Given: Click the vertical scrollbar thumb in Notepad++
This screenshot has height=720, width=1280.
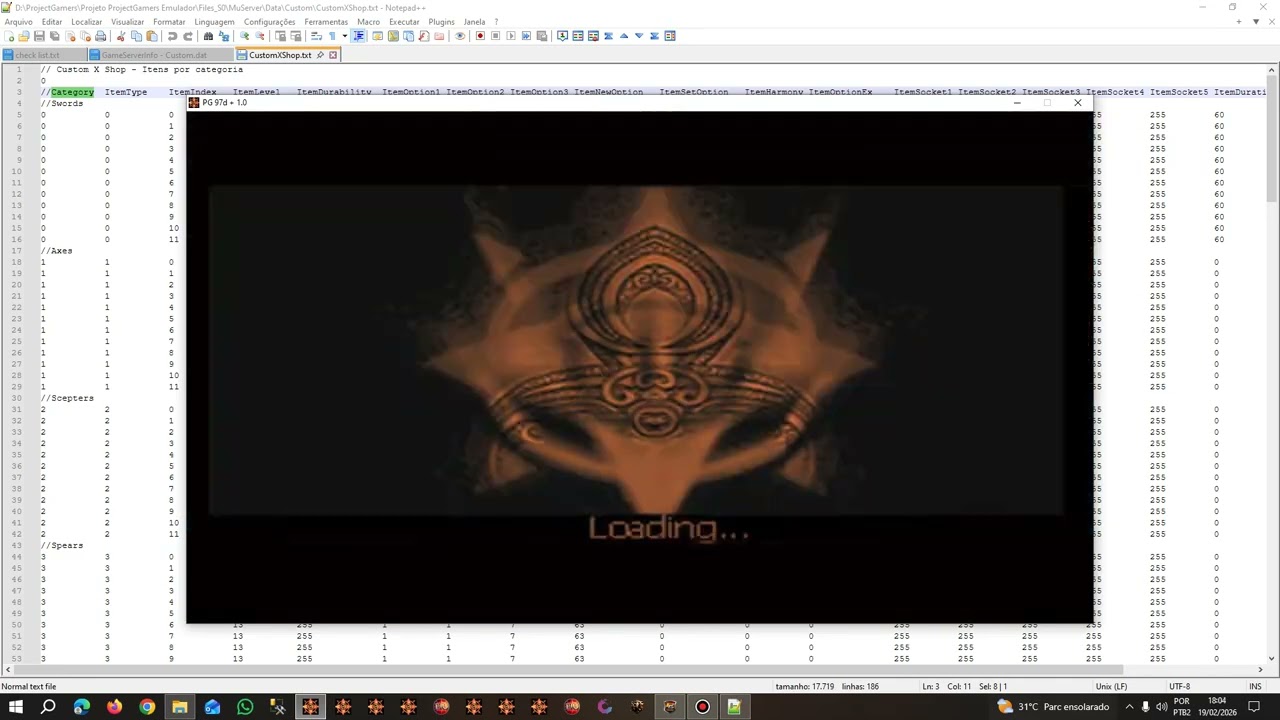Looking at the screenshot, I should (x=1272, y=137).
